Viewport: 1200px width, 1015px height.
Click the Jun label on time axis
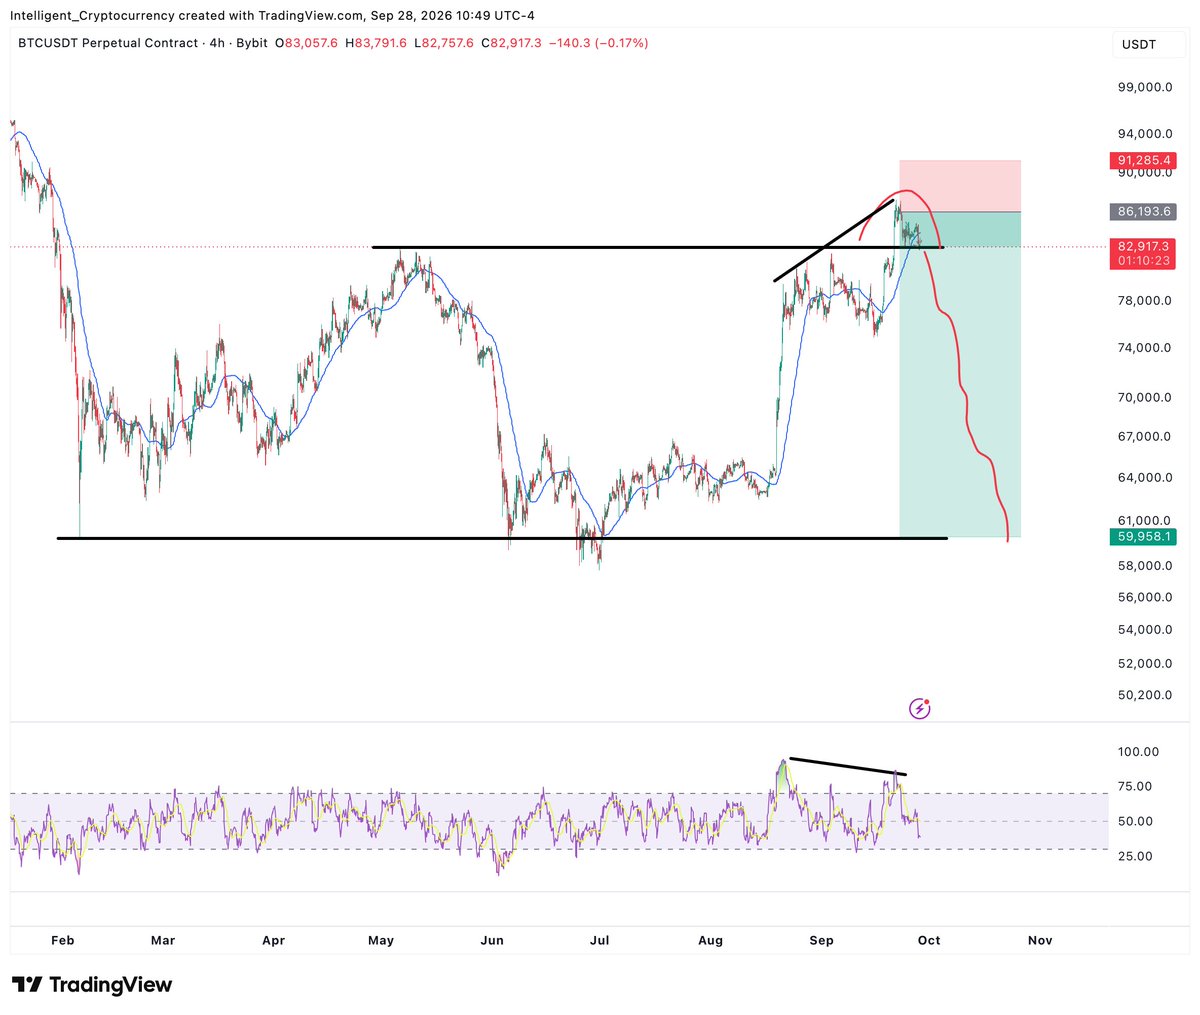click(x=491, y=940)
